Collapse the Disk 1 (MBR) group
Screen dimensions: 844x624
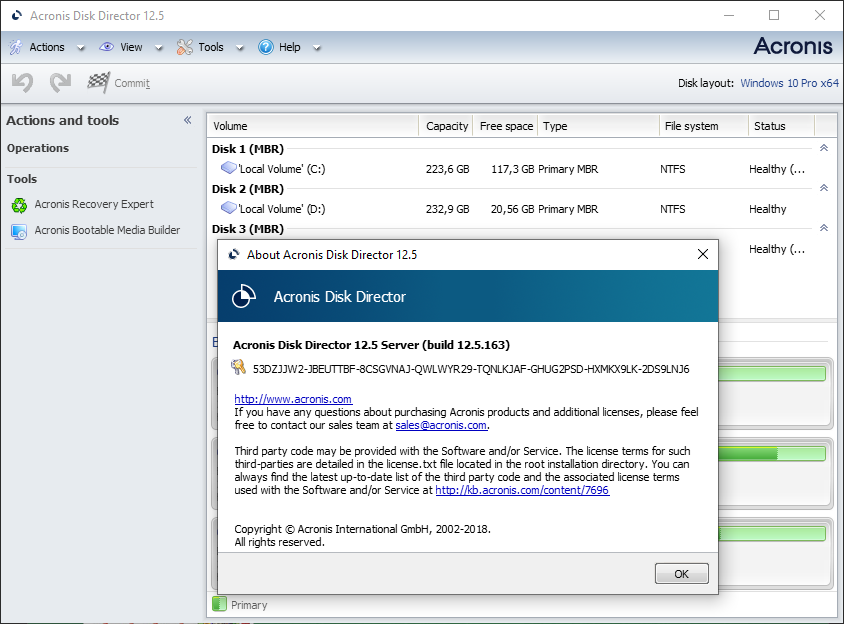coord(824,148)
